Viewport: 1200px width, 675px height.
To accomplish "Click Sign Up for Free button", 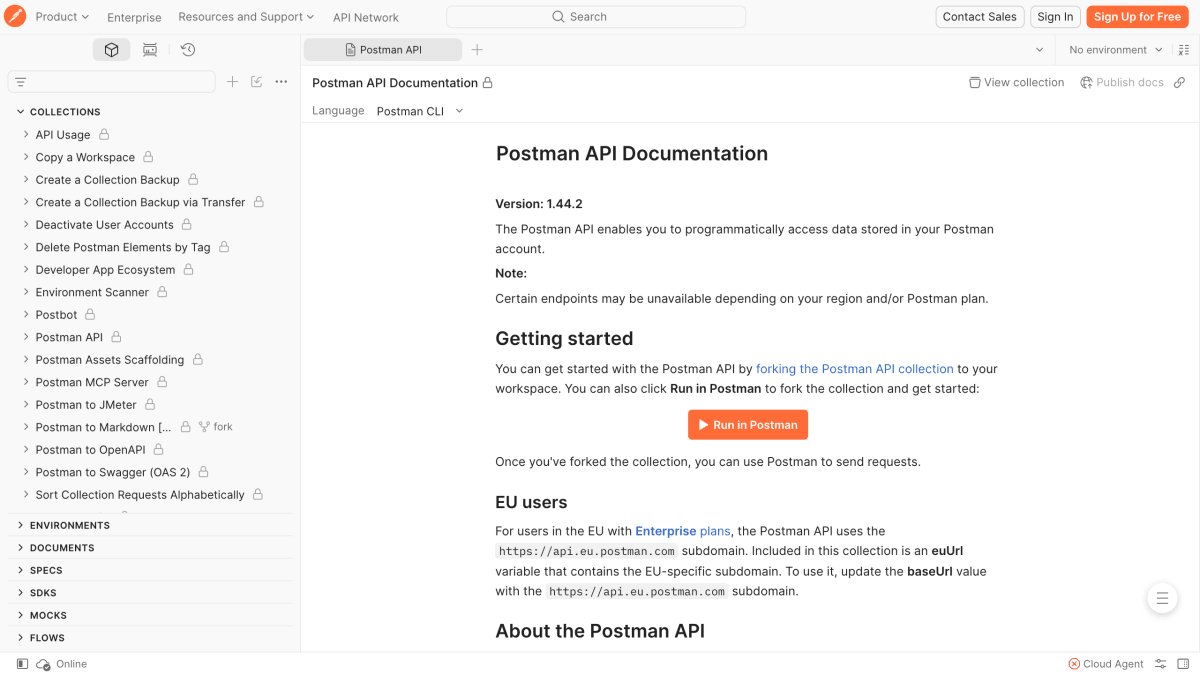I will 1137,16.
